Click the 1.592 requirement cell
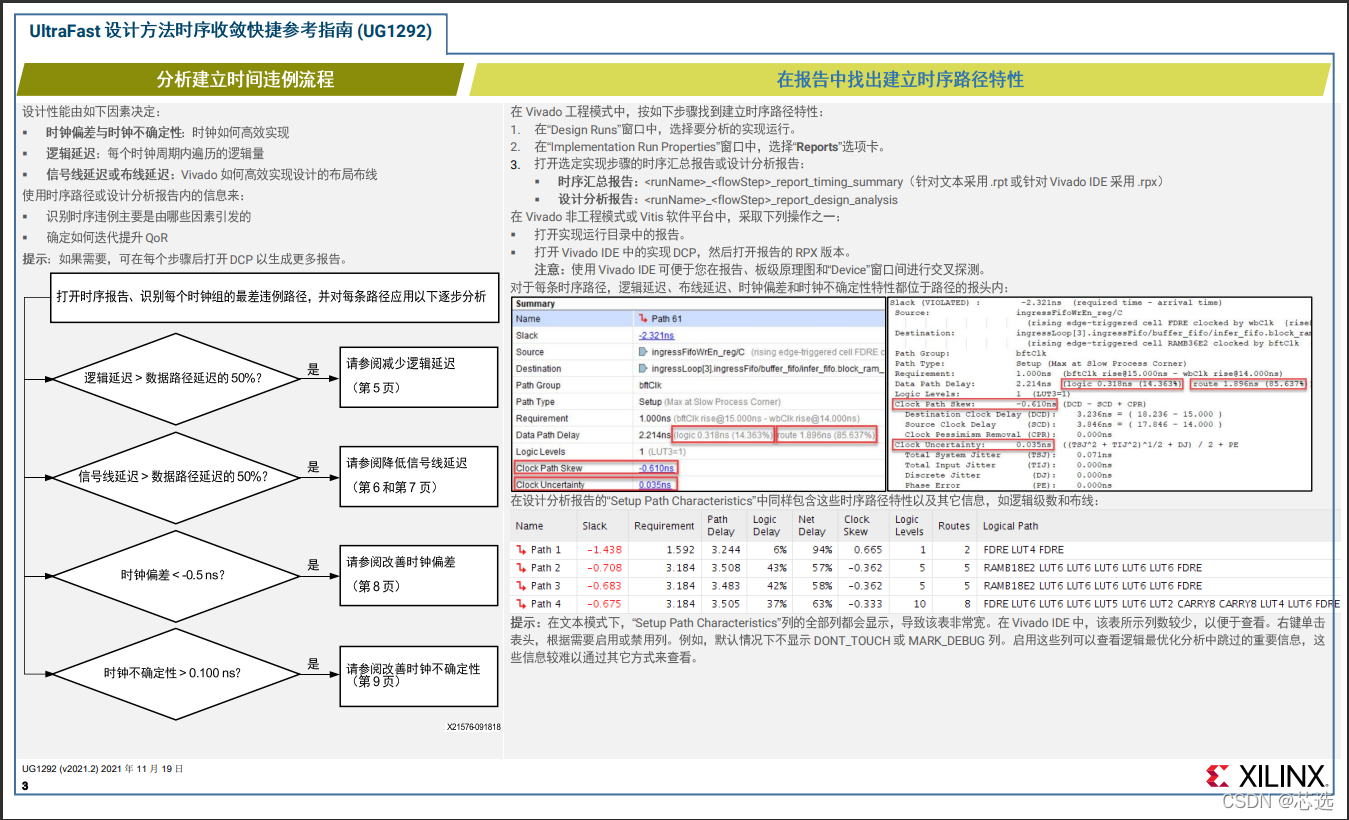 click(x=680, y=550)
